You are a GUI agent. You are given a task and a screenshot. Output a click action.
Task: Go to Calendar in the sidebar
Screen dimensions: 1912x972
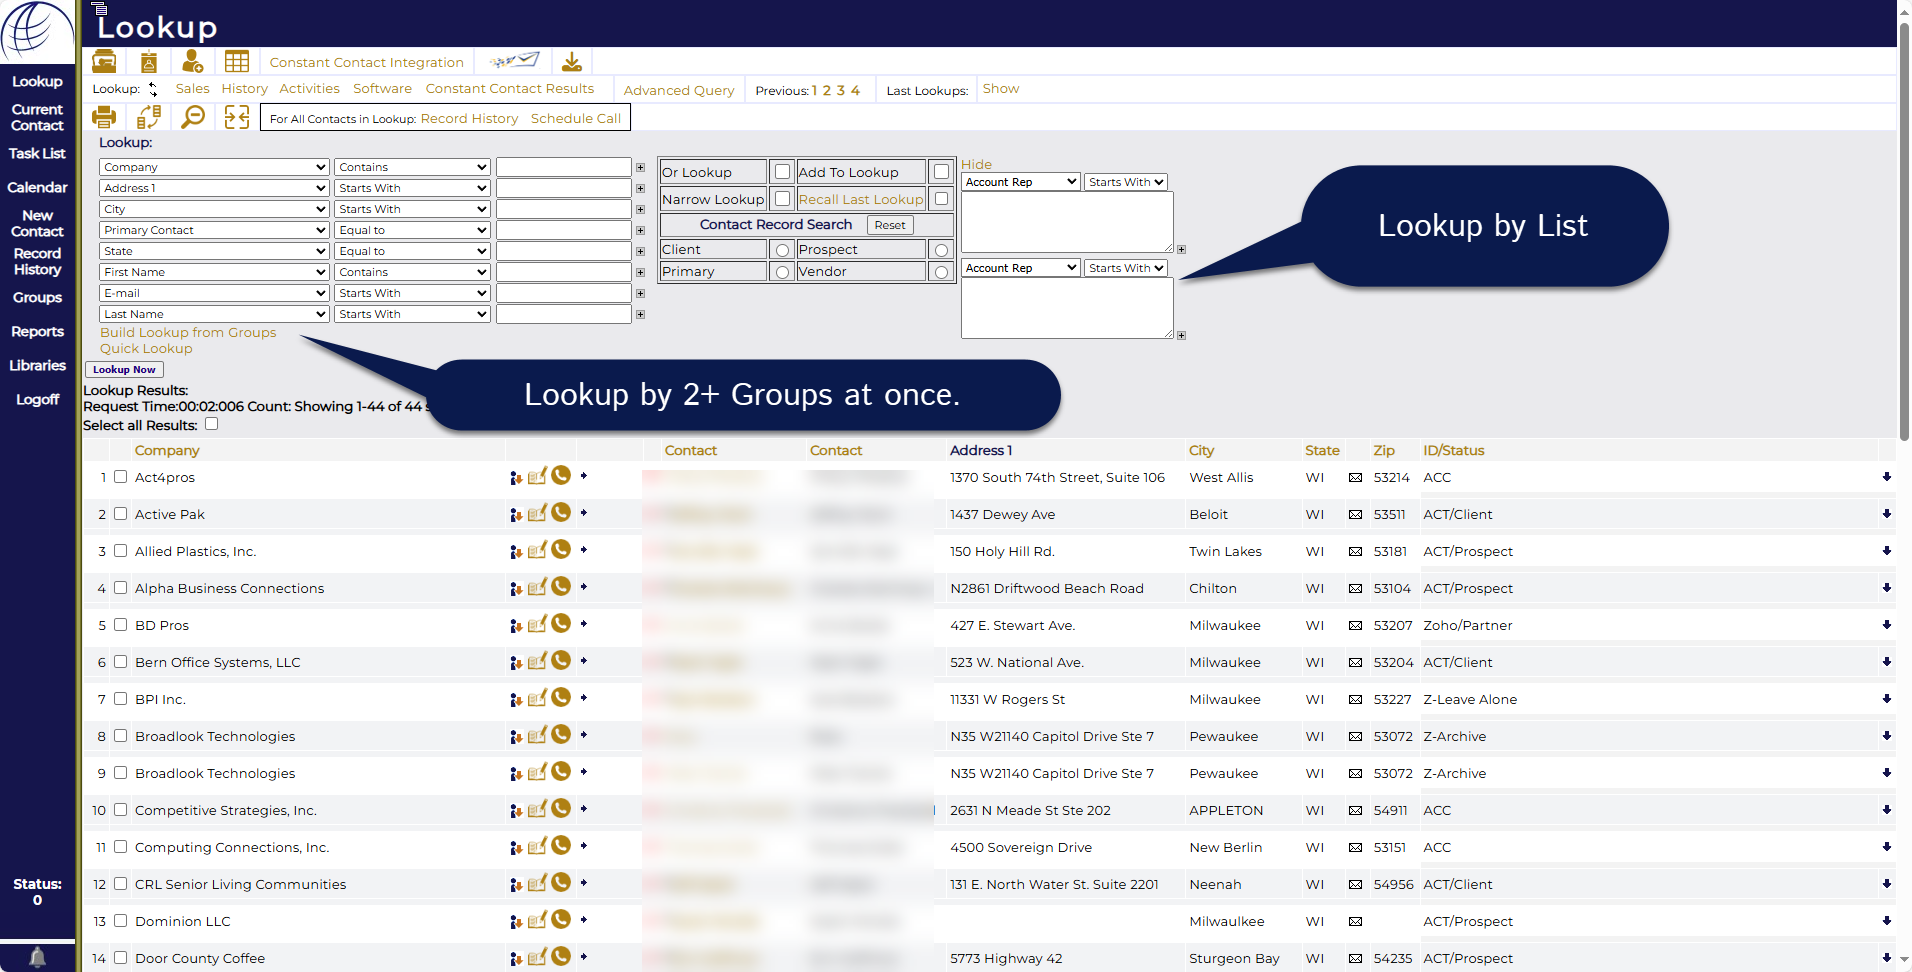coord(37,187)
